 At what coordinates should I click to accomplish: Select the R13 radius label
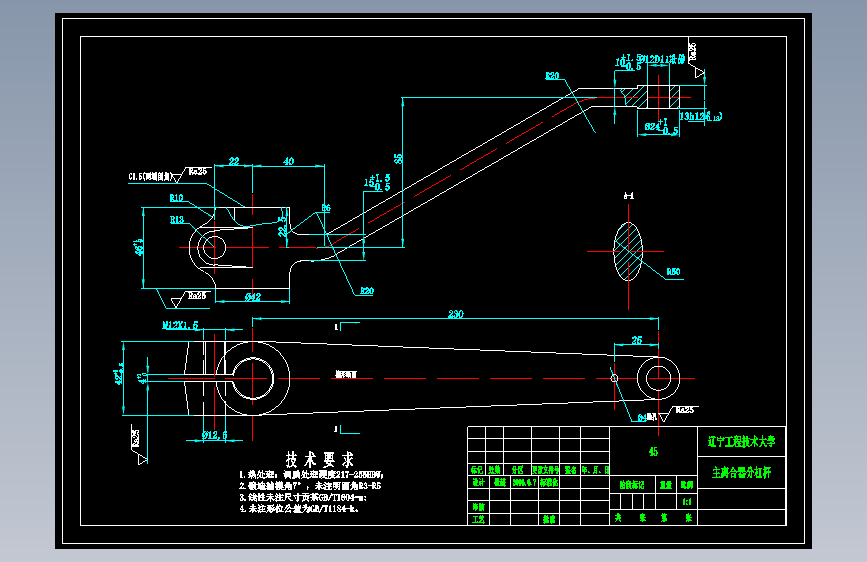[176, 220]
